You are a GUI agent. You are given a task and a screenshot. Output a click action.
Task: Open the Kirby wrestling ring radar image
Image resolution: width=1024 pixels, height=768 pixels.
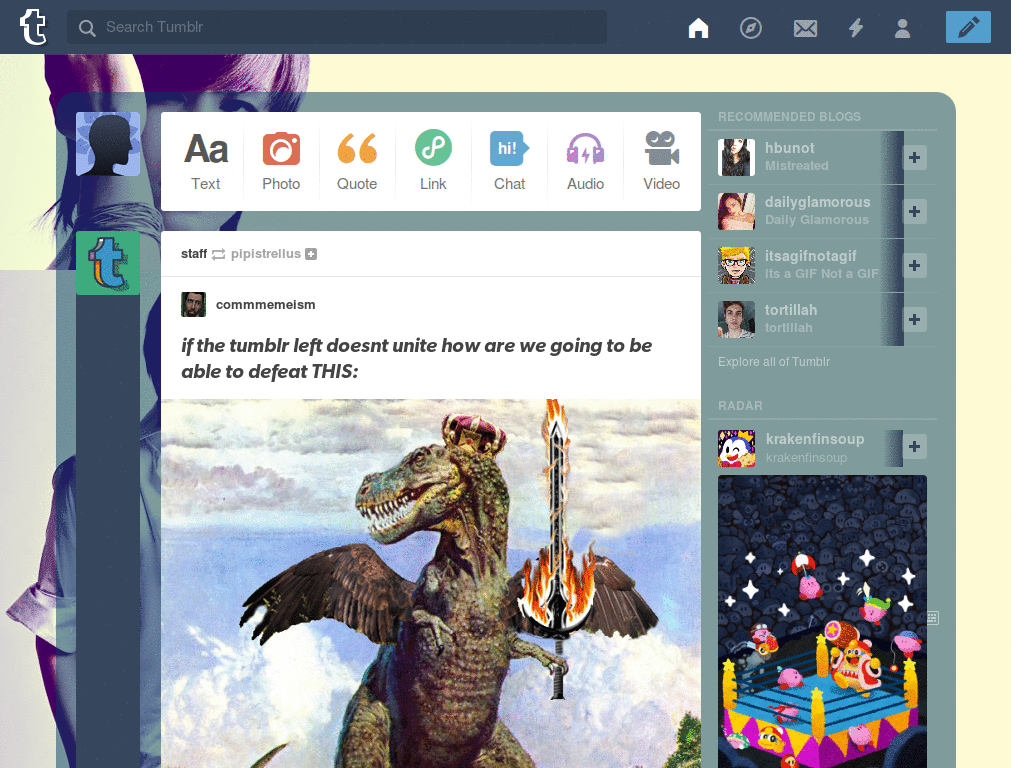(x=822, y=621)
